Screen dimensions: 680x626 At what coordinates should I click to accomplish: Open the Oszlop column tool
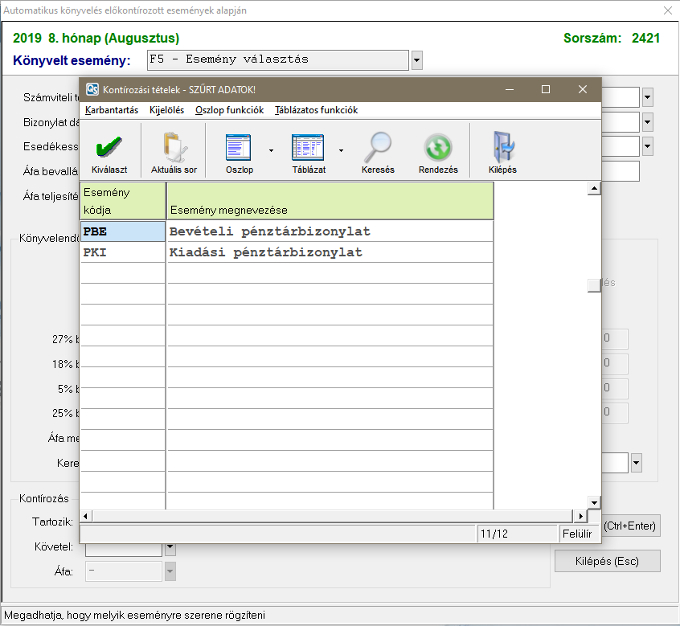point(239,148)
